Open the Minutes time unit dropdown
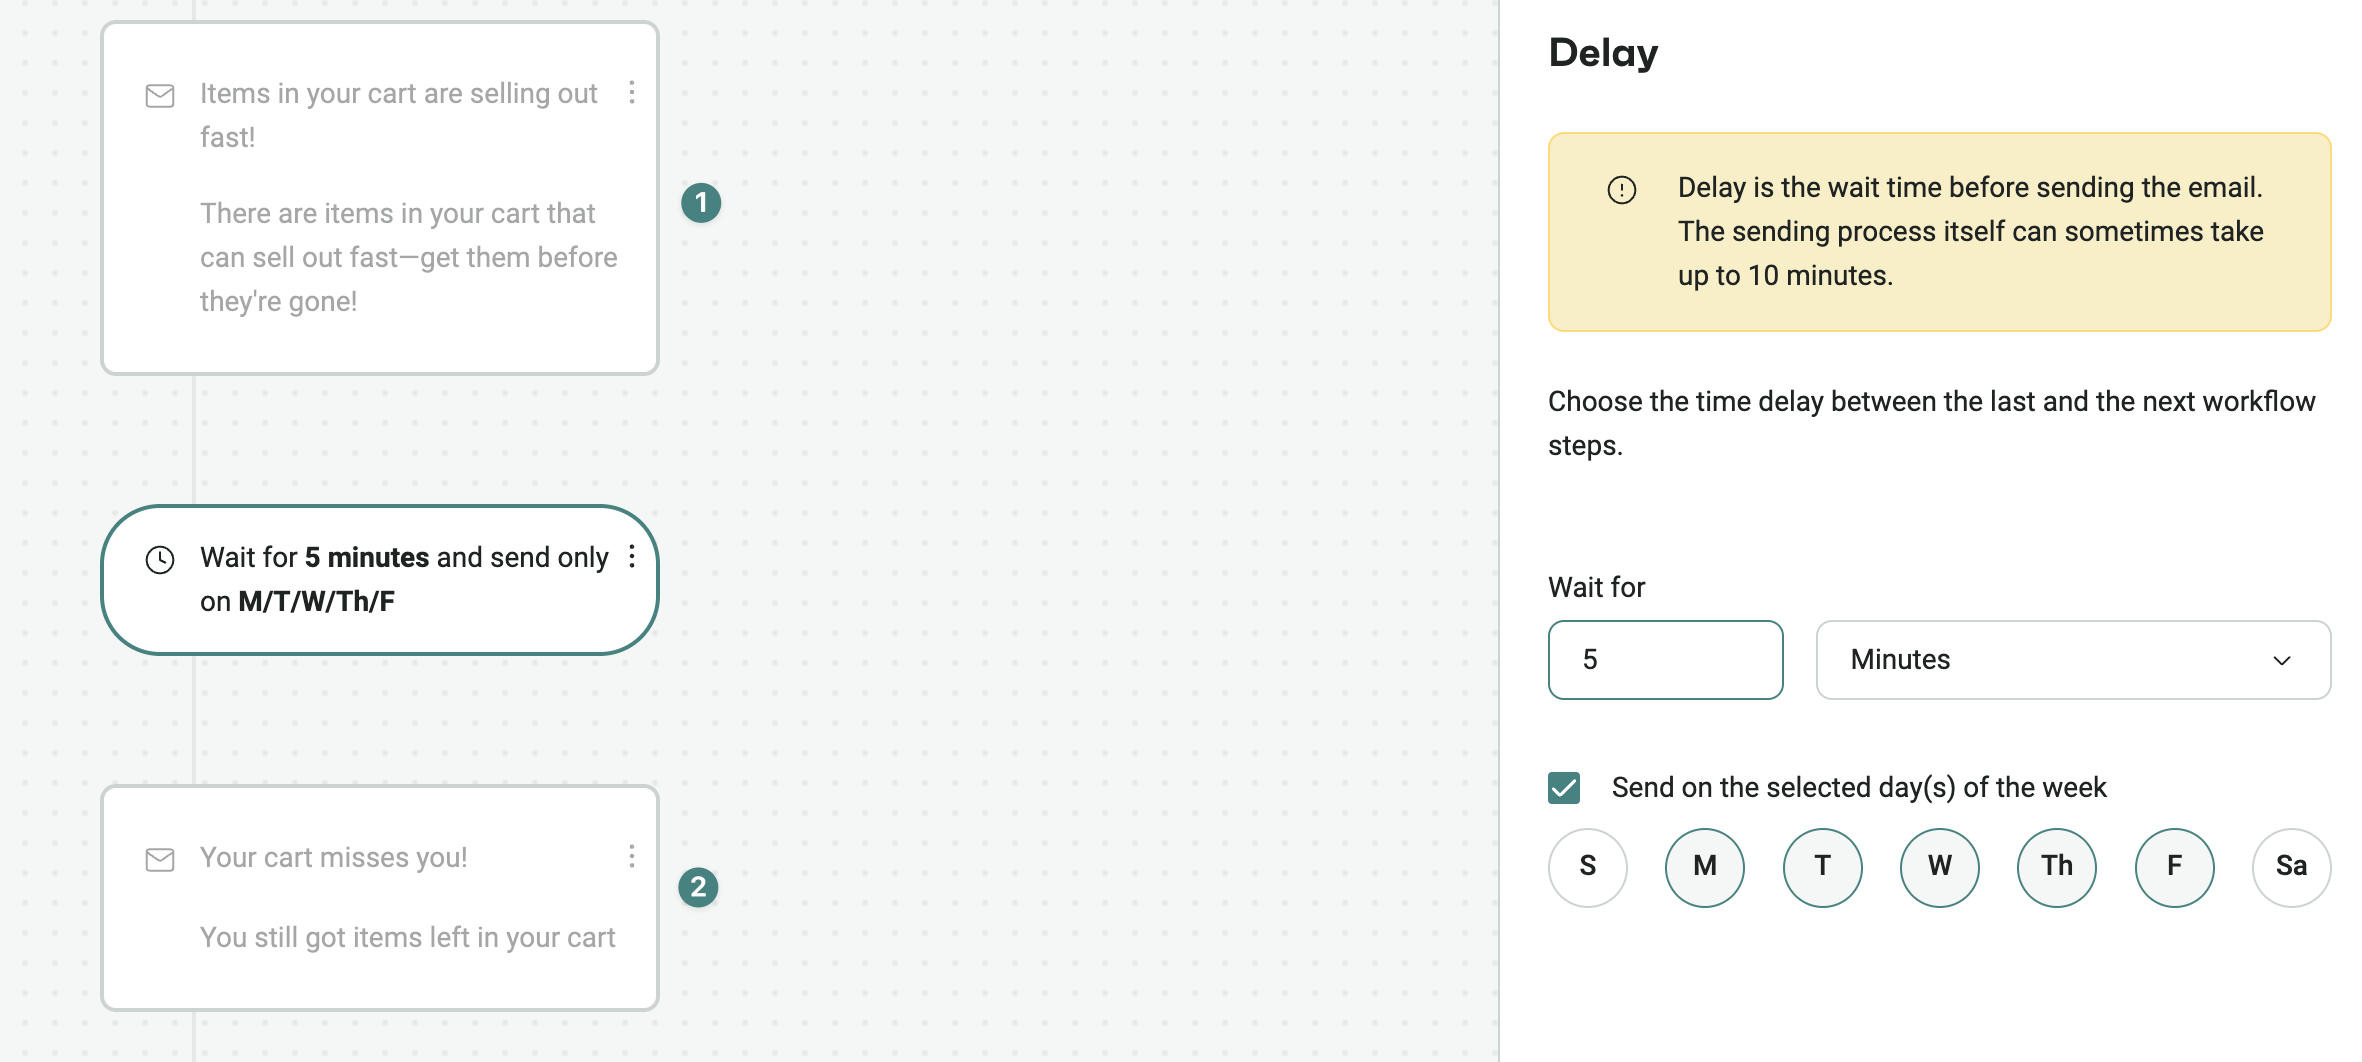 point(2072,660)
